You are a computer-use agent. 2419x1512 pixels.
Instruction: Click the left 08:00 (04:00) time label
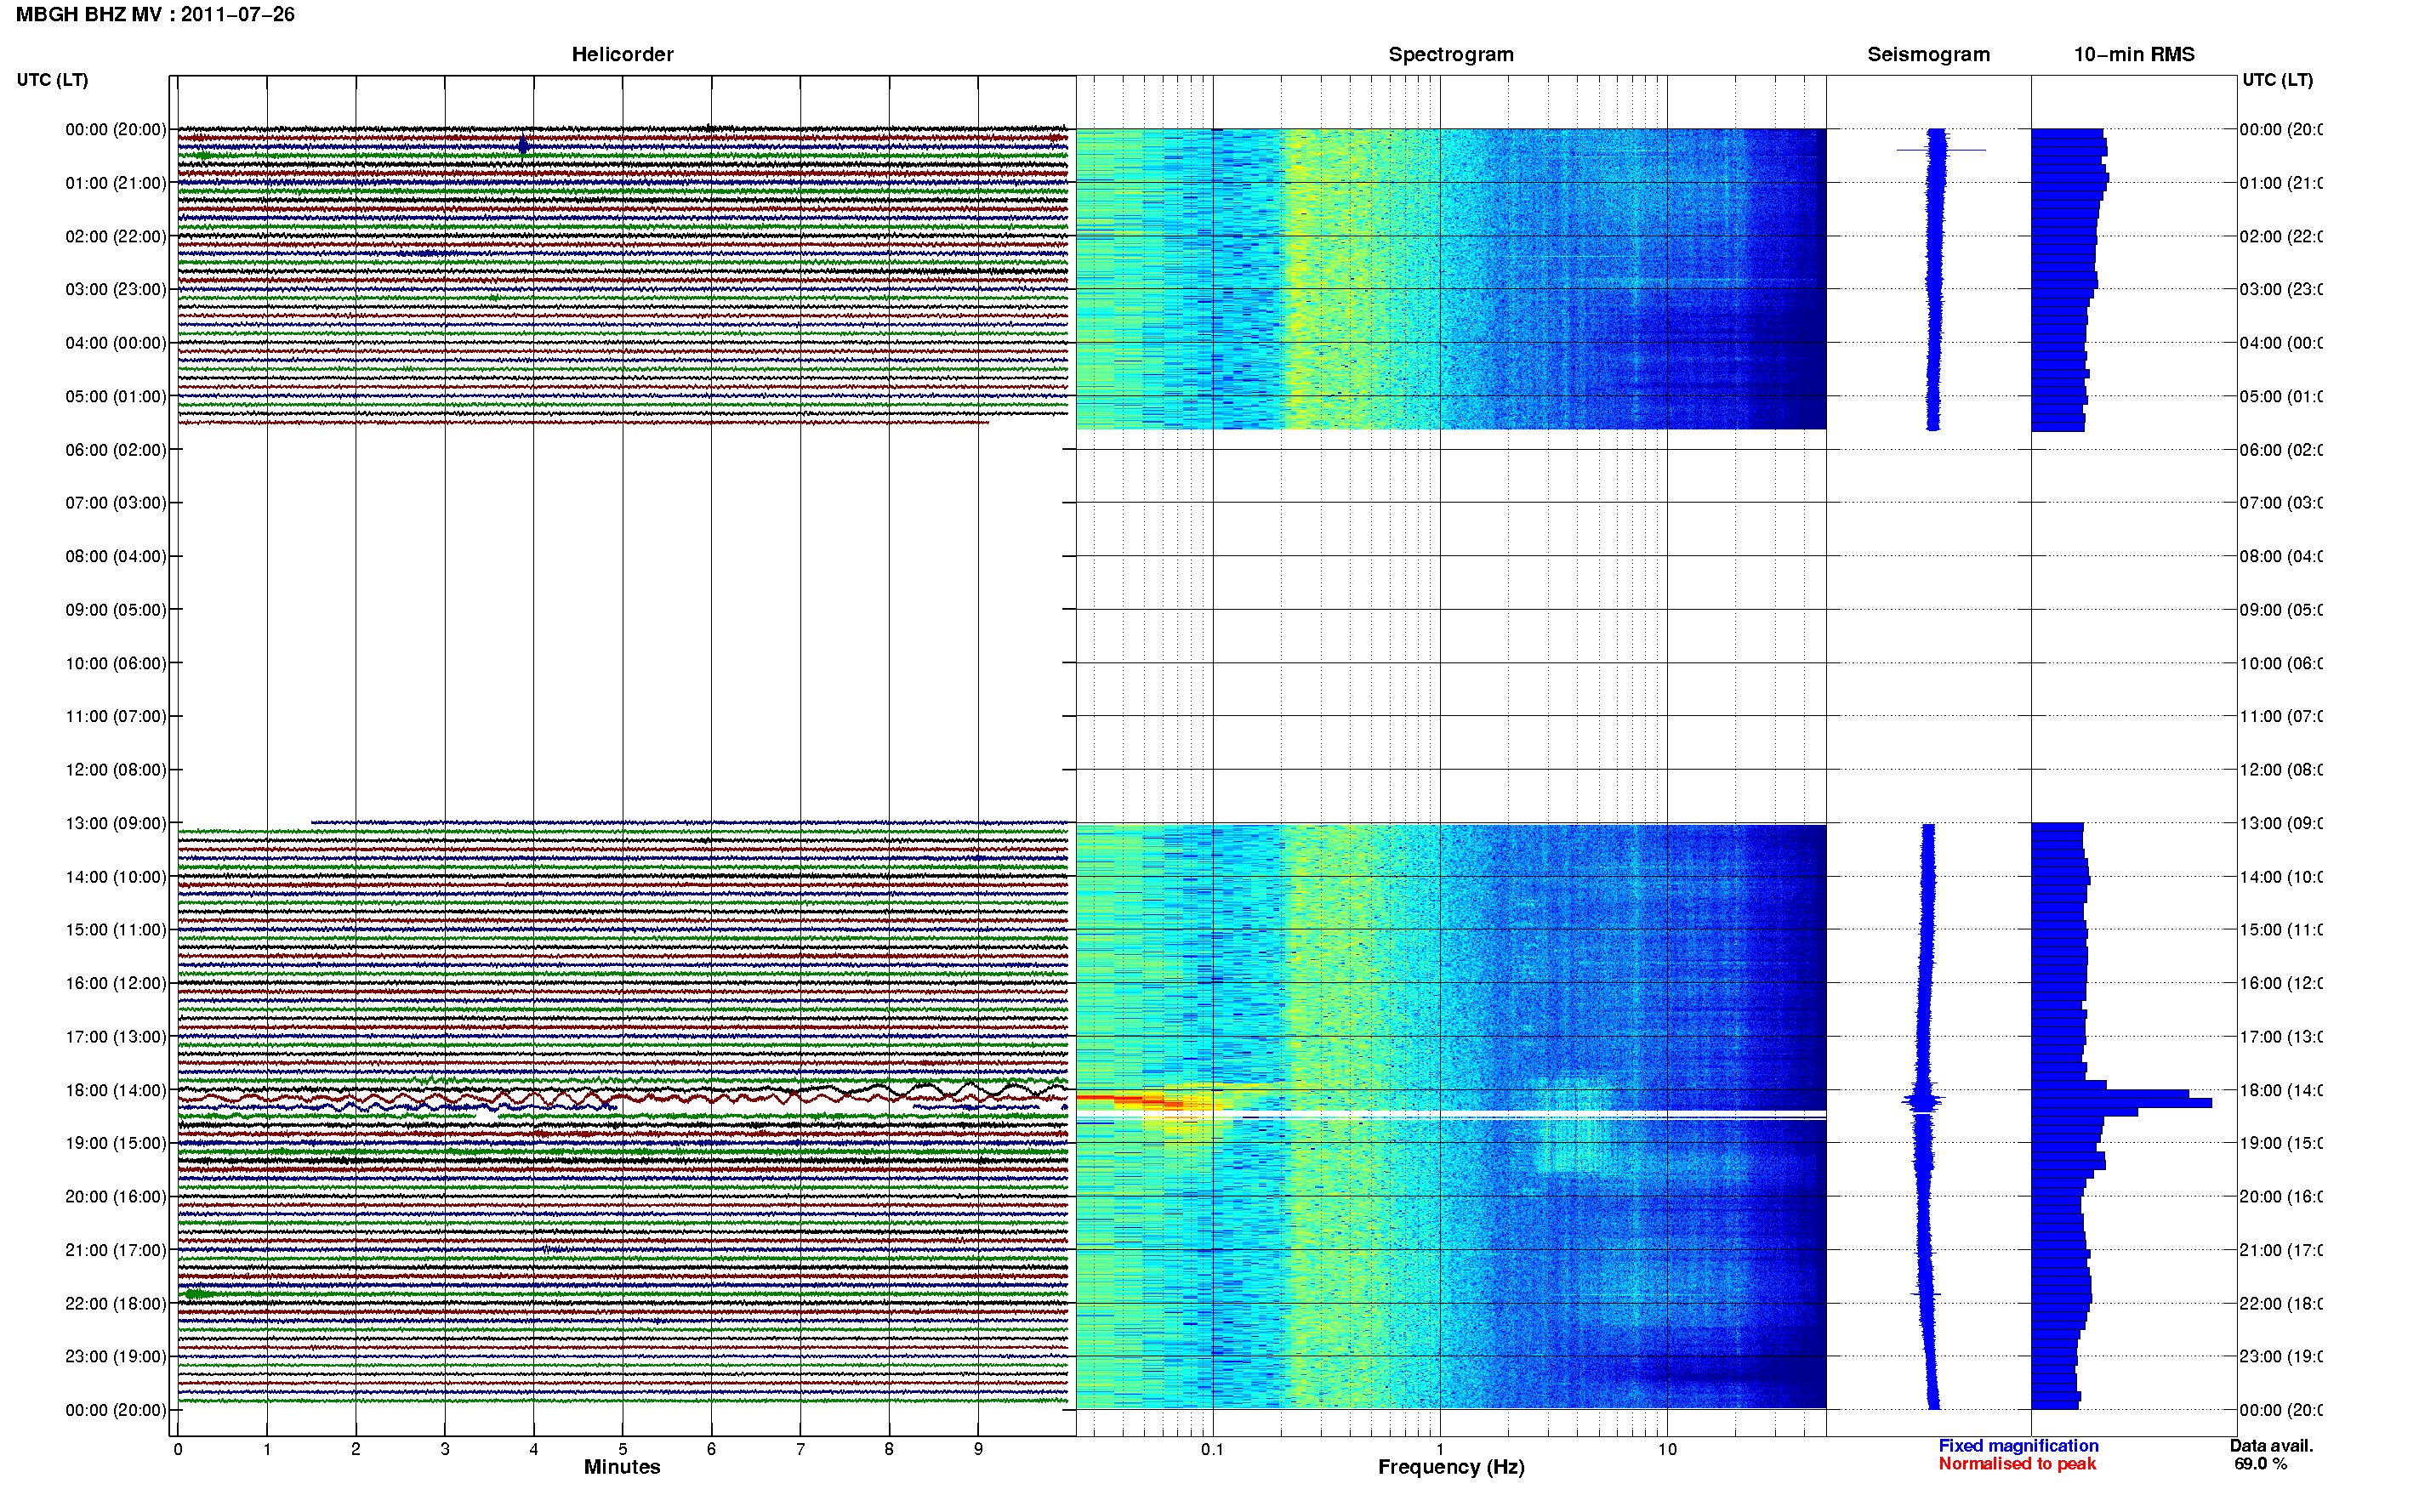[x=116, y=556]
